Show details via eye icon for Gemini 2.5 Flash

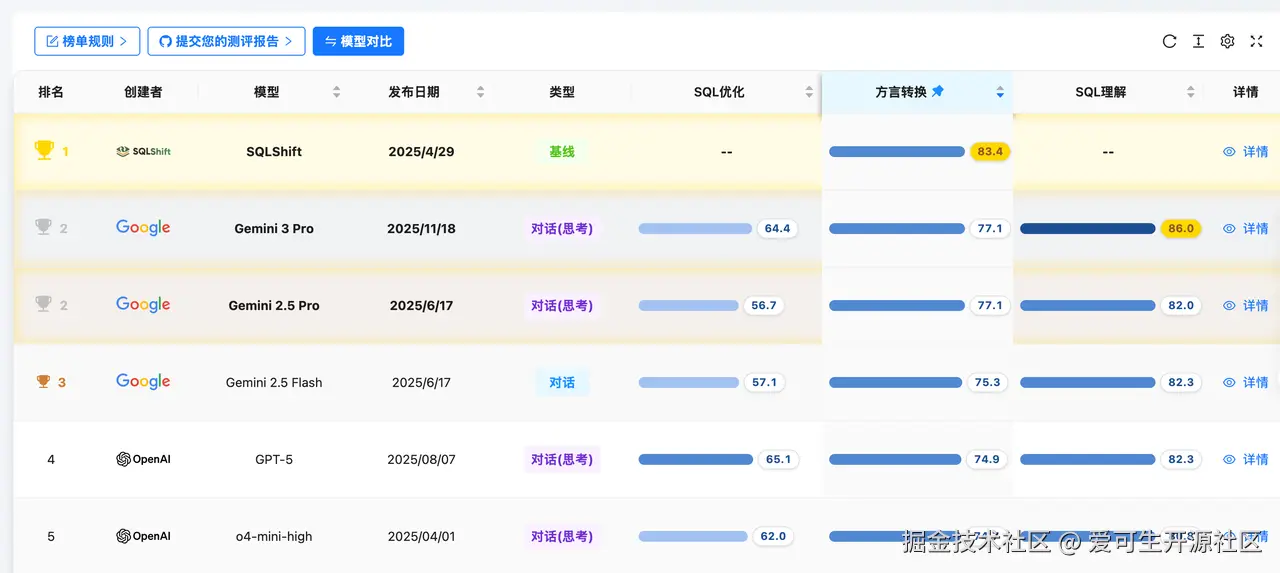[1230, 382]
